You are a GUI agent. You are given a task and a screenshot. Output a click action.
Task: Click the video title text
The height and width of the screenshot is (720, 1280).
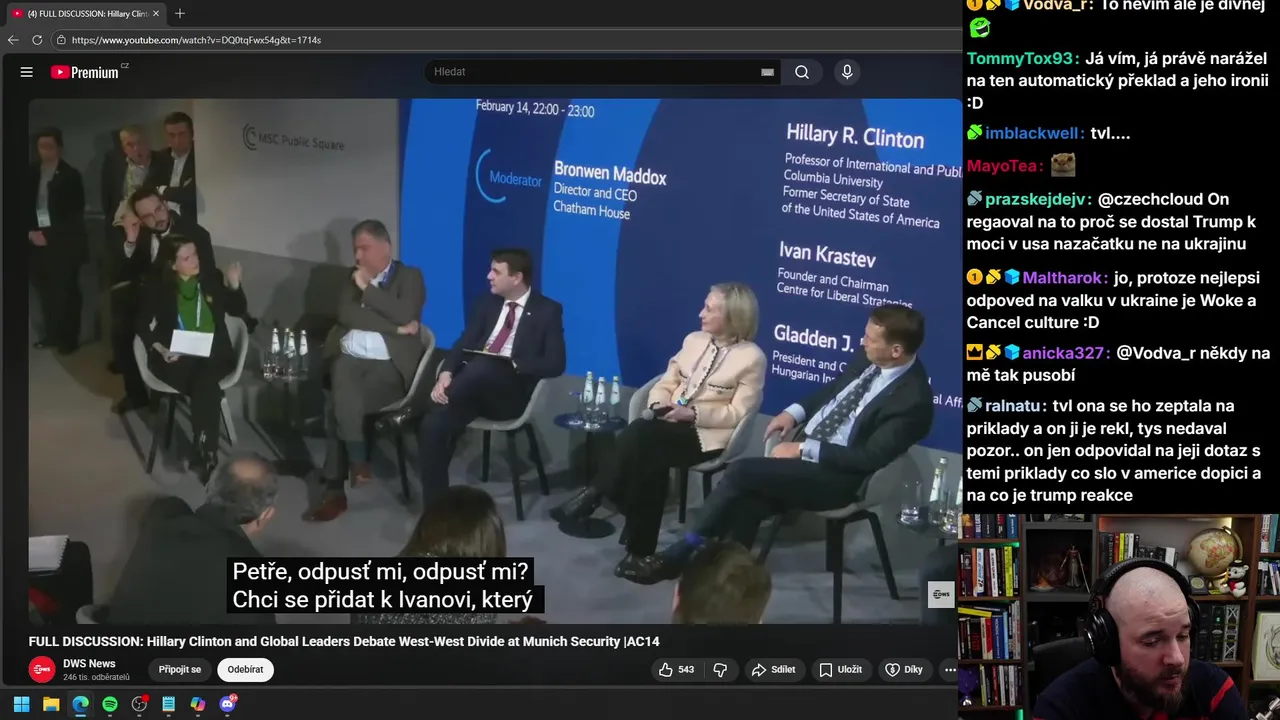[344, 641]
